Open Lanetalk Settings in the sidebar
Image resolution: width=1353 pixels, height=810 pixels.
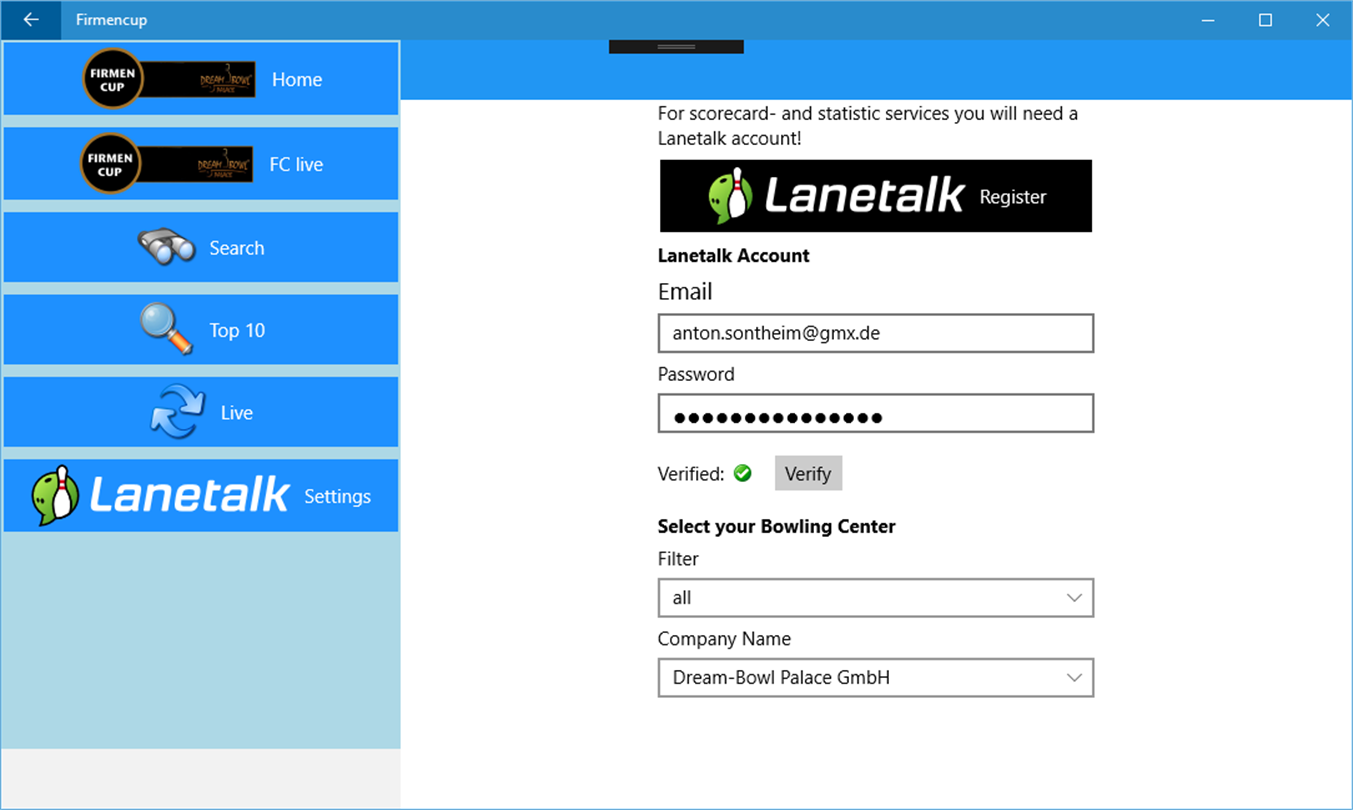coord(201,495)
